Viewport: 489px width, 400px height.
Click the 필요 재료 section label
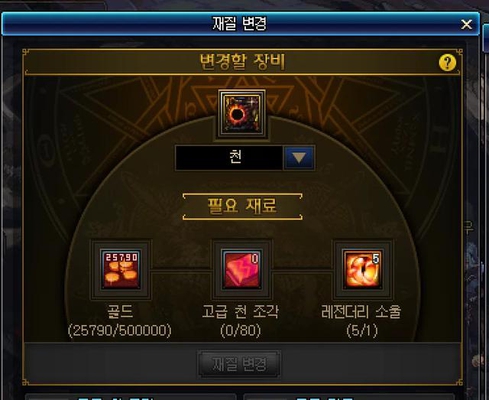[x=242, y=206]
